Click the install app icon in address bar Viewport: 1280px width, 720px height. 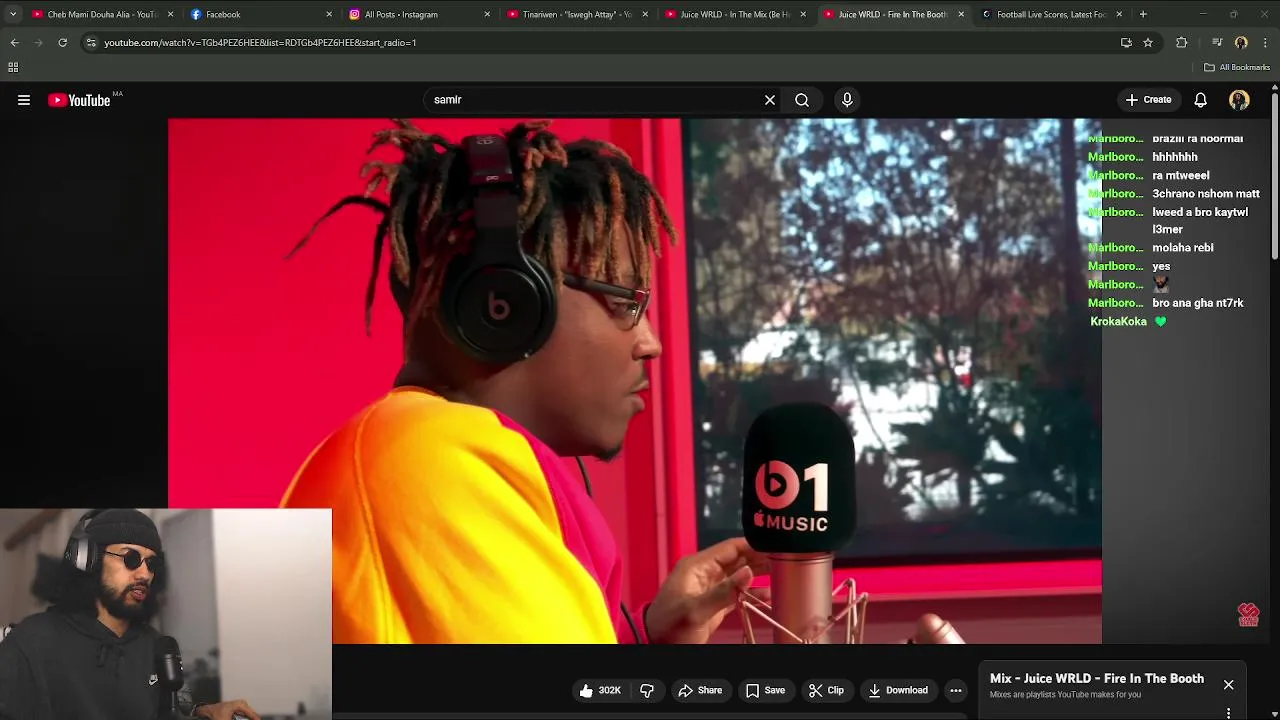pos(1126,42)
